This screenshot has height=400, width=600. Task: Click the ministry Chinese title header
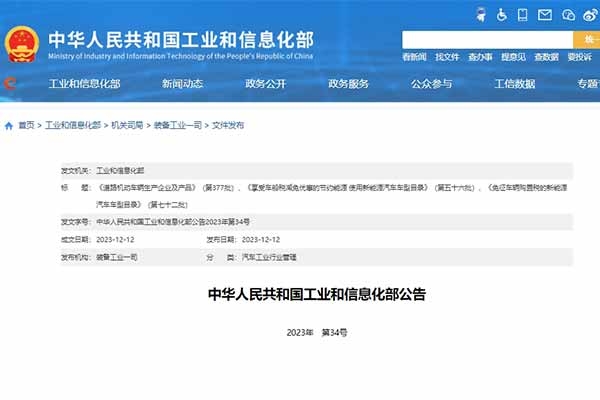point(181,40)
